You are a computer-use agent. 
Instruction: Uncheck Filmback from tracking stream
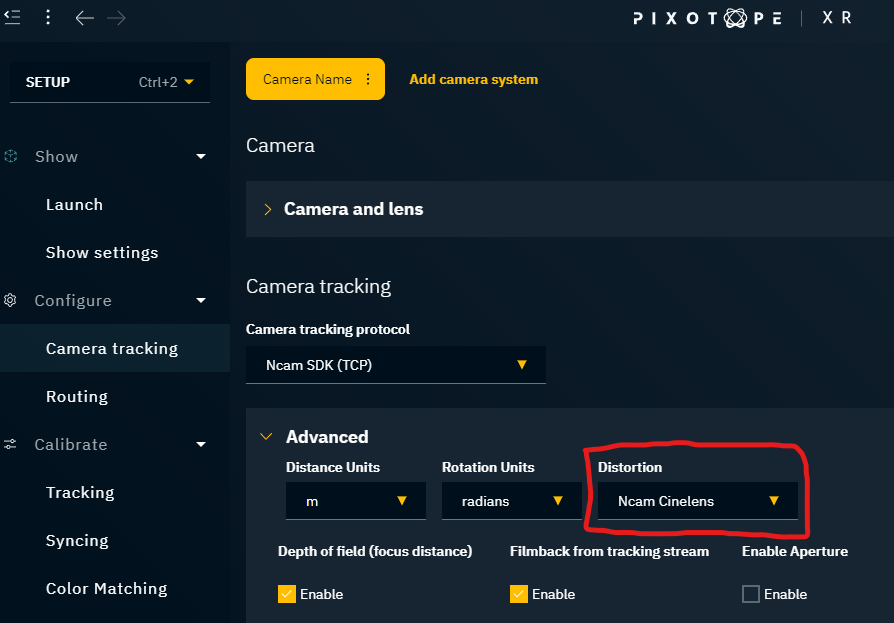tap(519, 594)
